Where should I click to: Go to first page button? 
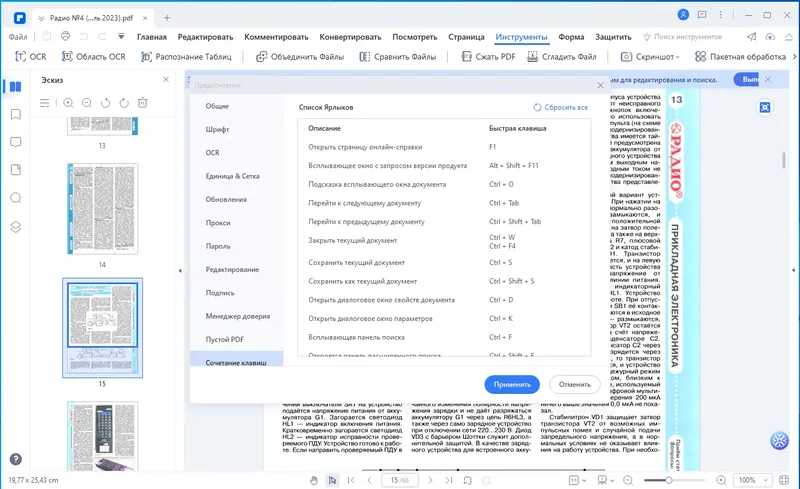coord(351,480)
